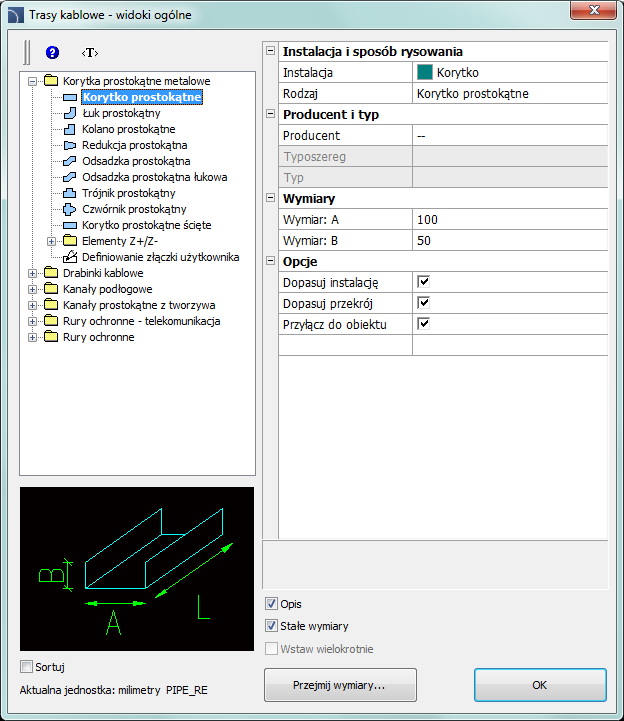
Task: Select Redukcja prostokątna tree item
Action: click(x=135, y=145)
